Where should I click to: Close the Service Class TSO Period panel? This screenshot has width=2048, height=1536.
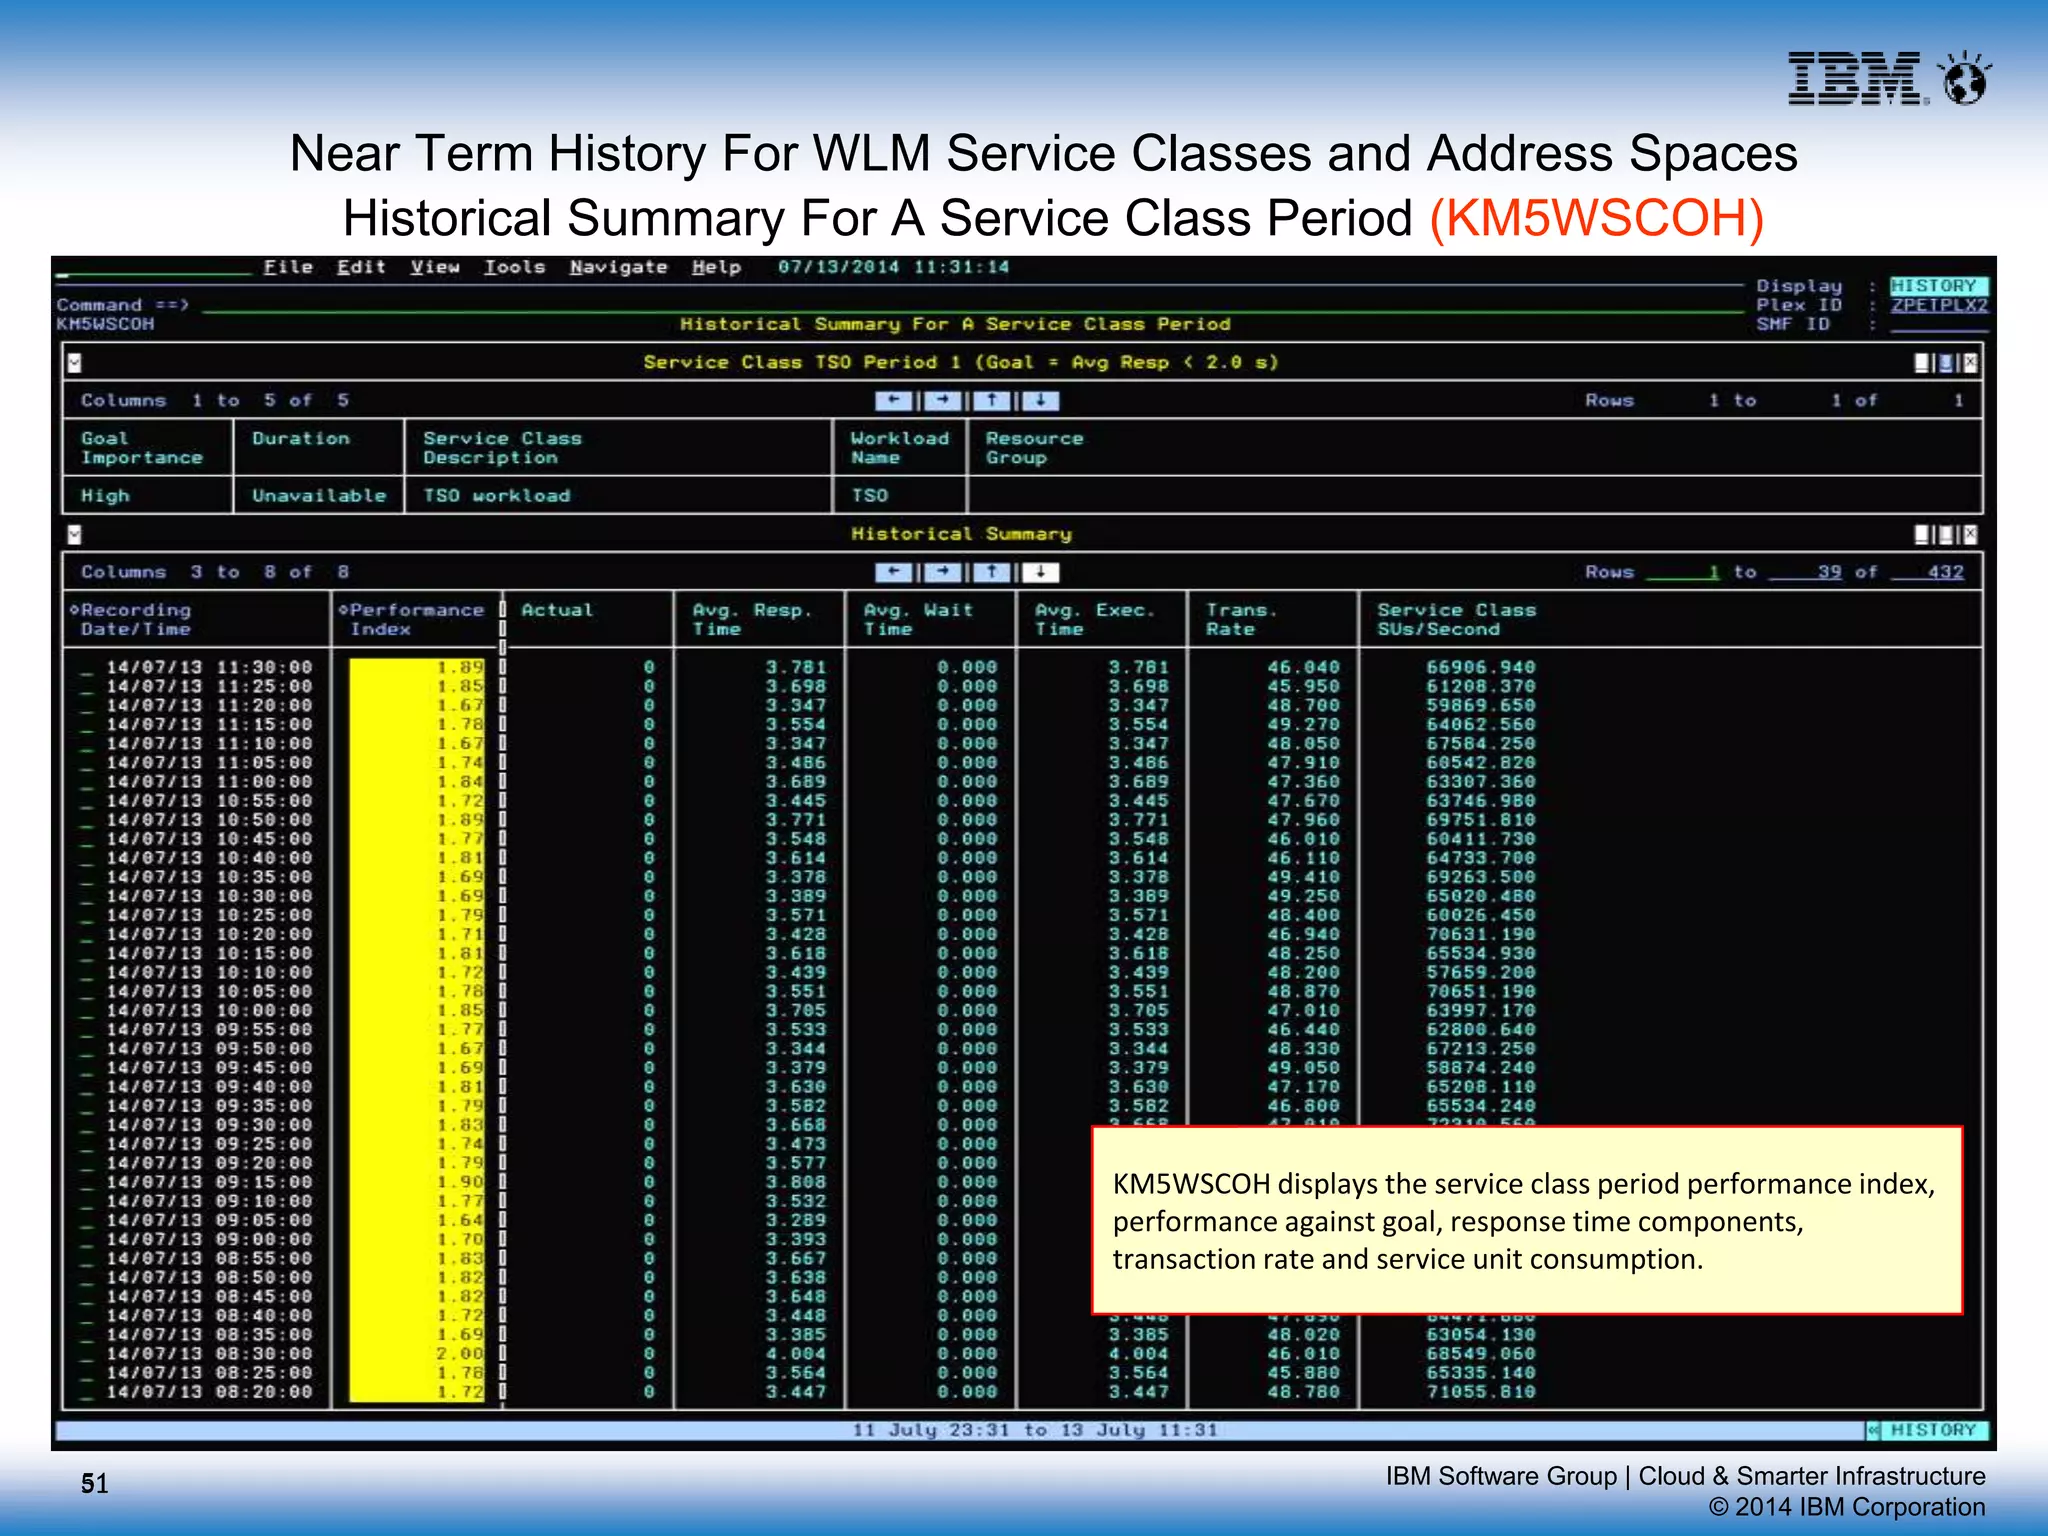click(1970, 363)
